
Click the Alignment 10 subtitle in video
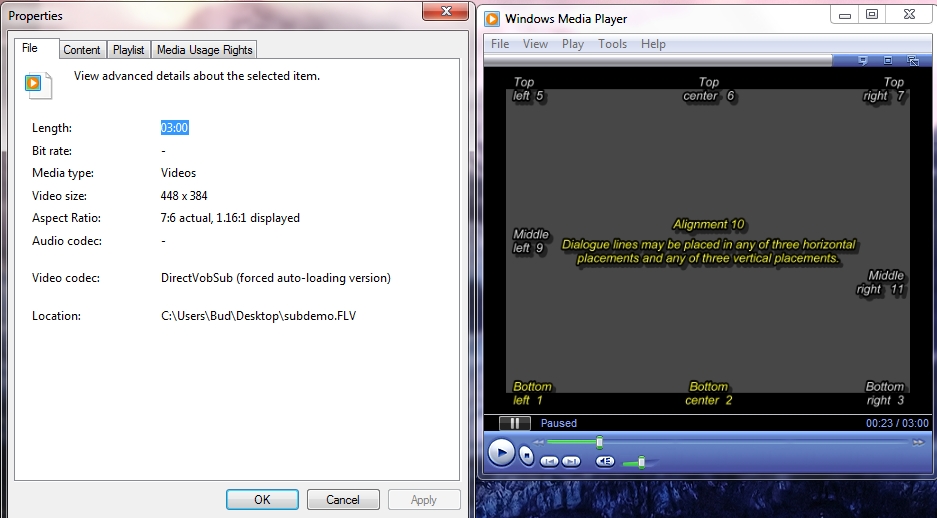tap(709, 225)
